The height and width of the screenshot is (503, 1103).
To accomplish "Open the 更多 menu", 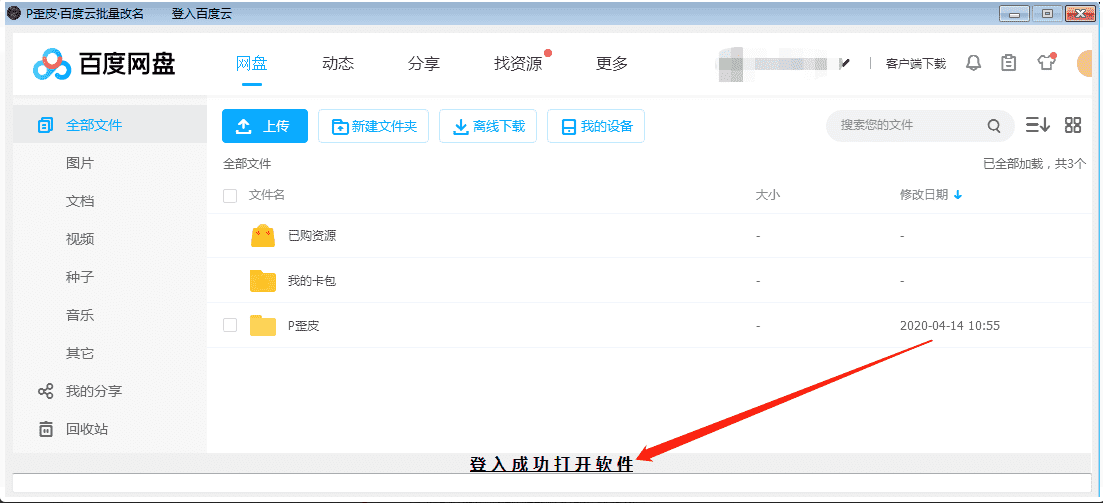I will coord(611,64).
